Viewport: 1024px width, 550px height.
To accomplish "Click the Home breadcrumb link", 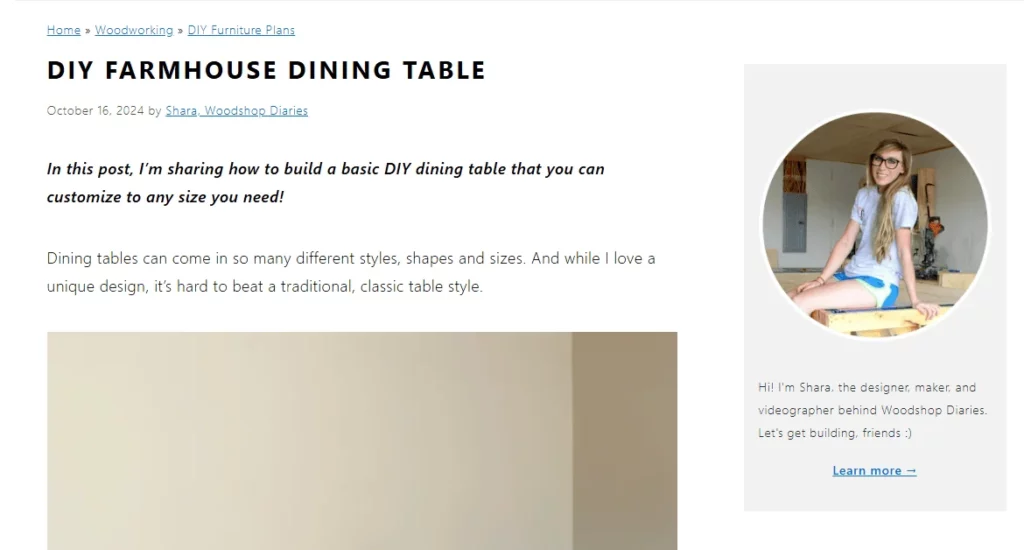I will (x=63, y=30).
